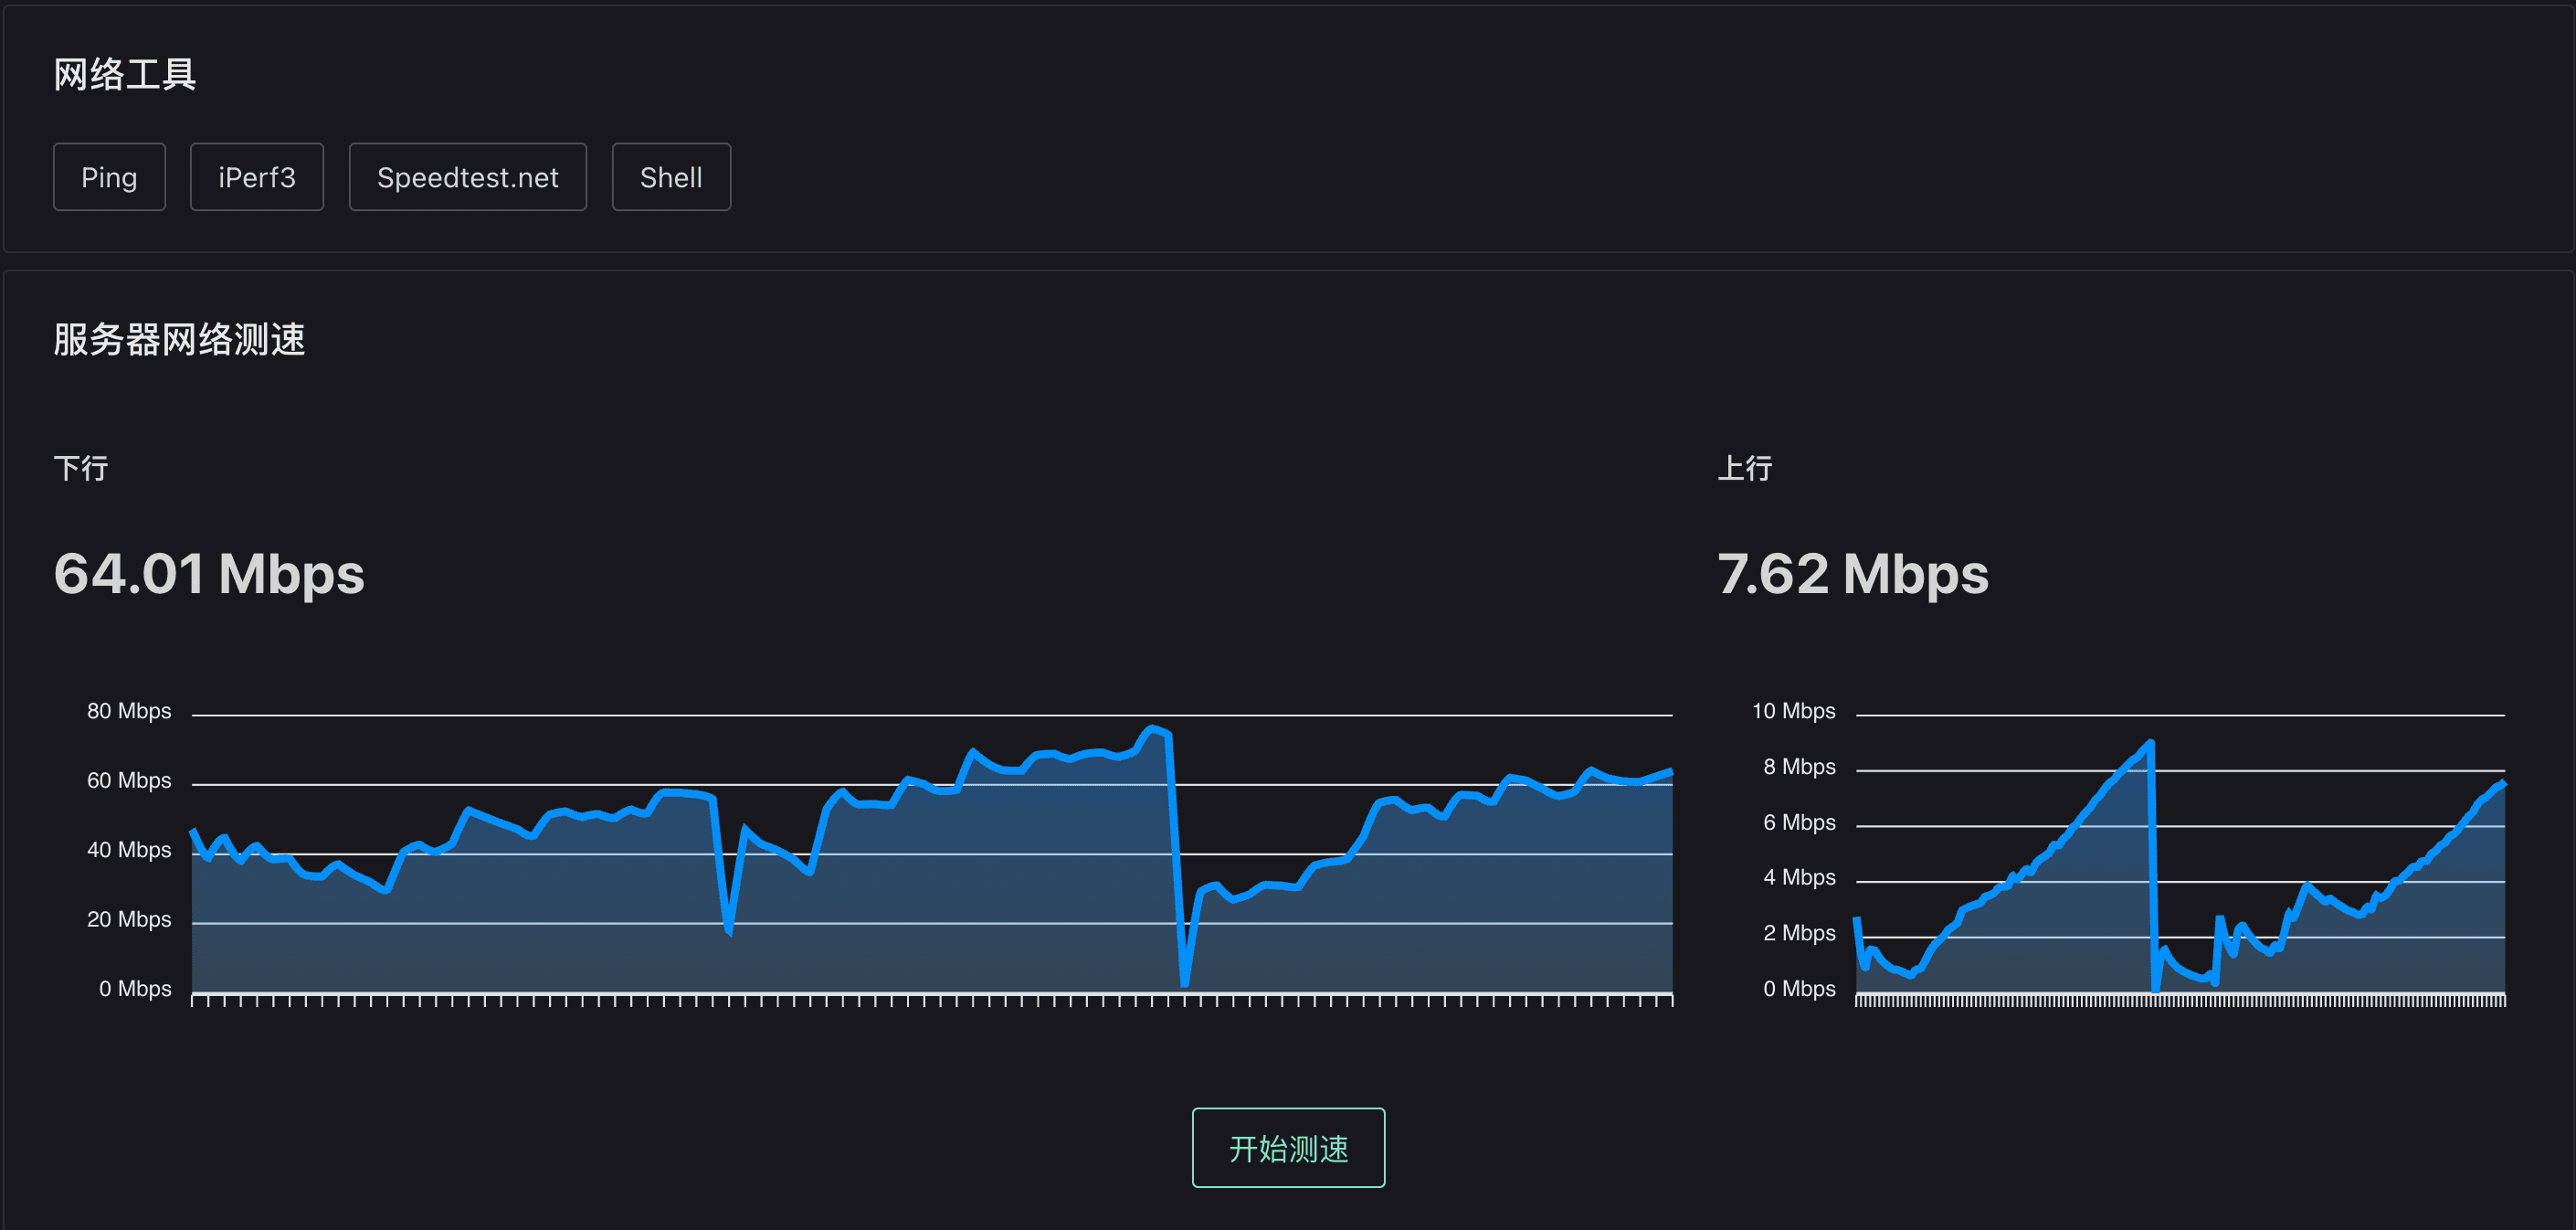Open the Shell tool
This screenshot has height=1230, width=2576.
pyautogui.click(x=671, y=177)
